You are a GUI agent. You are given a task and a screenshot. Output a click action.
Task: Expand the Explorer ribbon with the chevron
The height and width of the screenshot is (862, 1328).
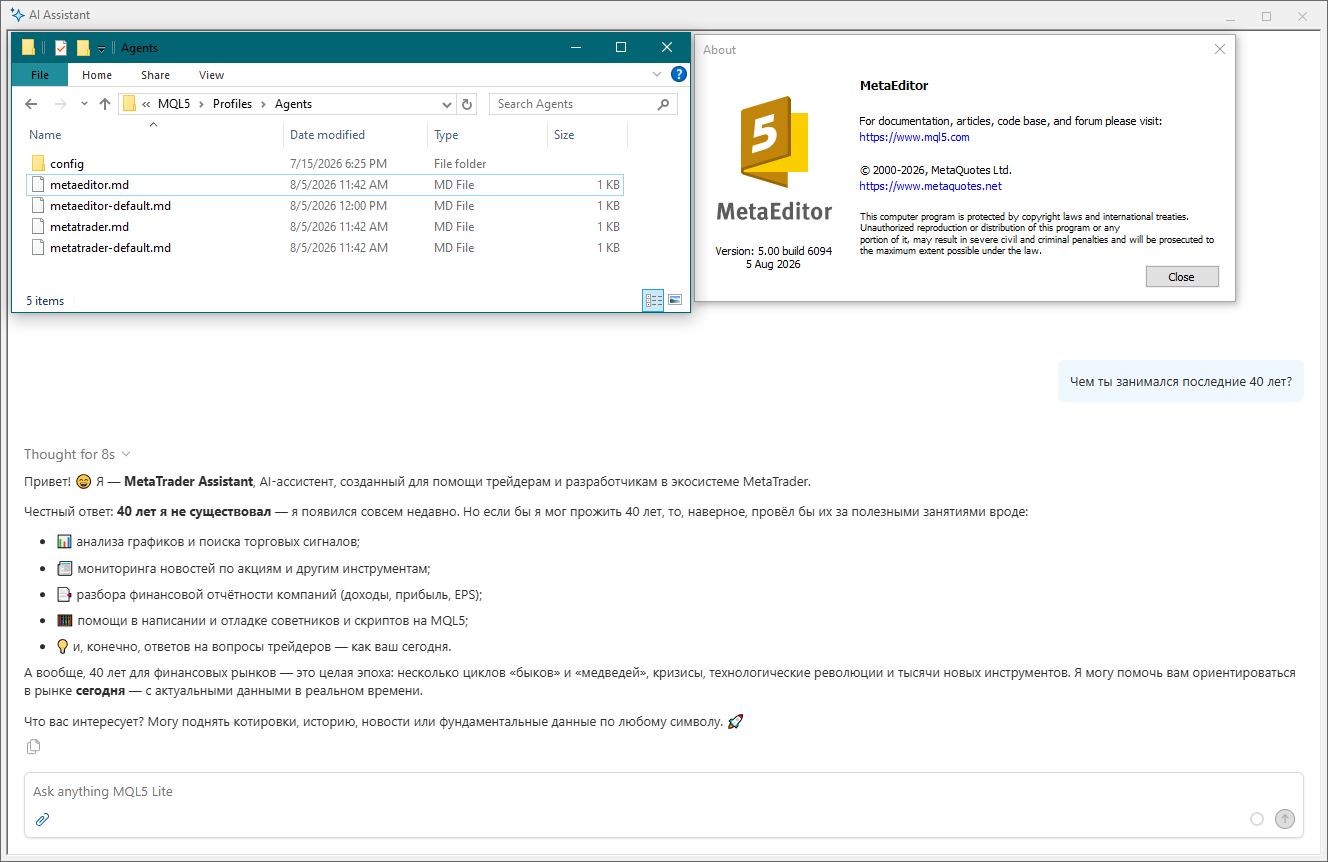[x=657, y=74]
